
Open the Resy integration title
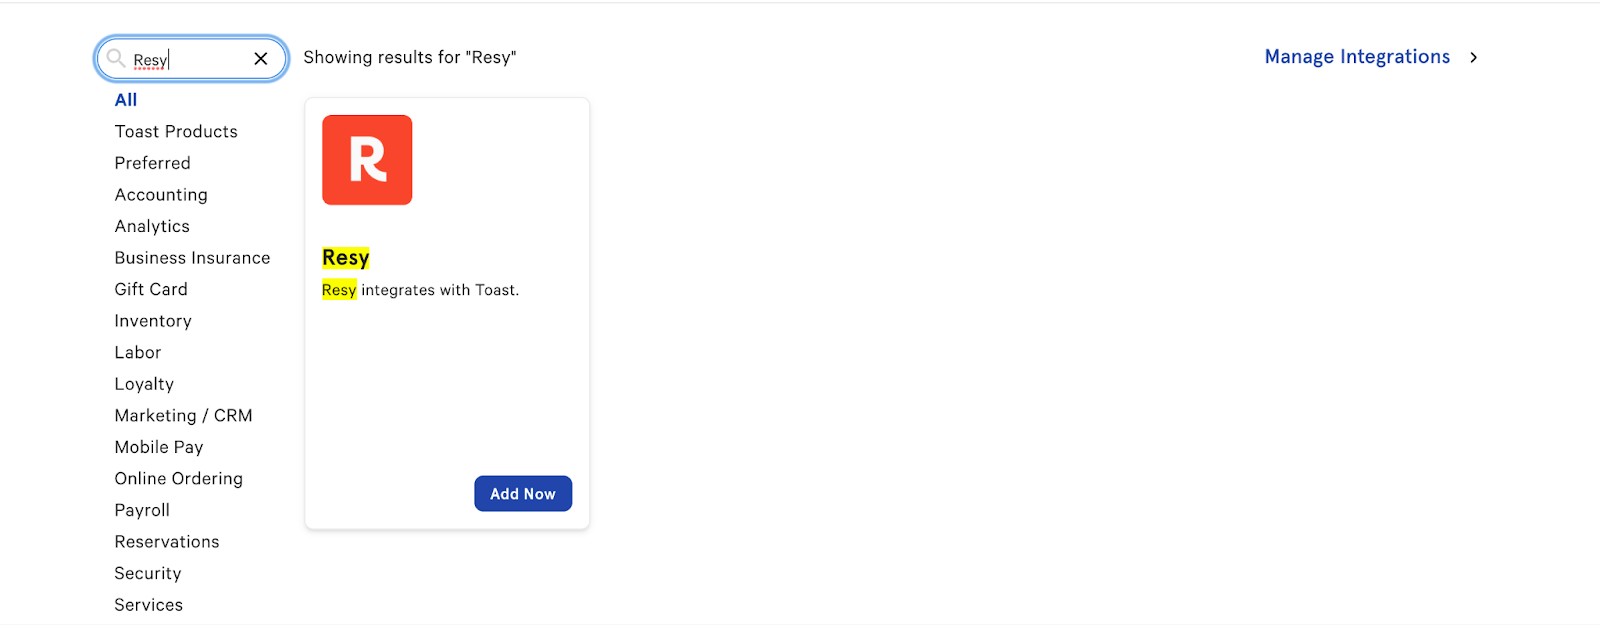[346, 258]
